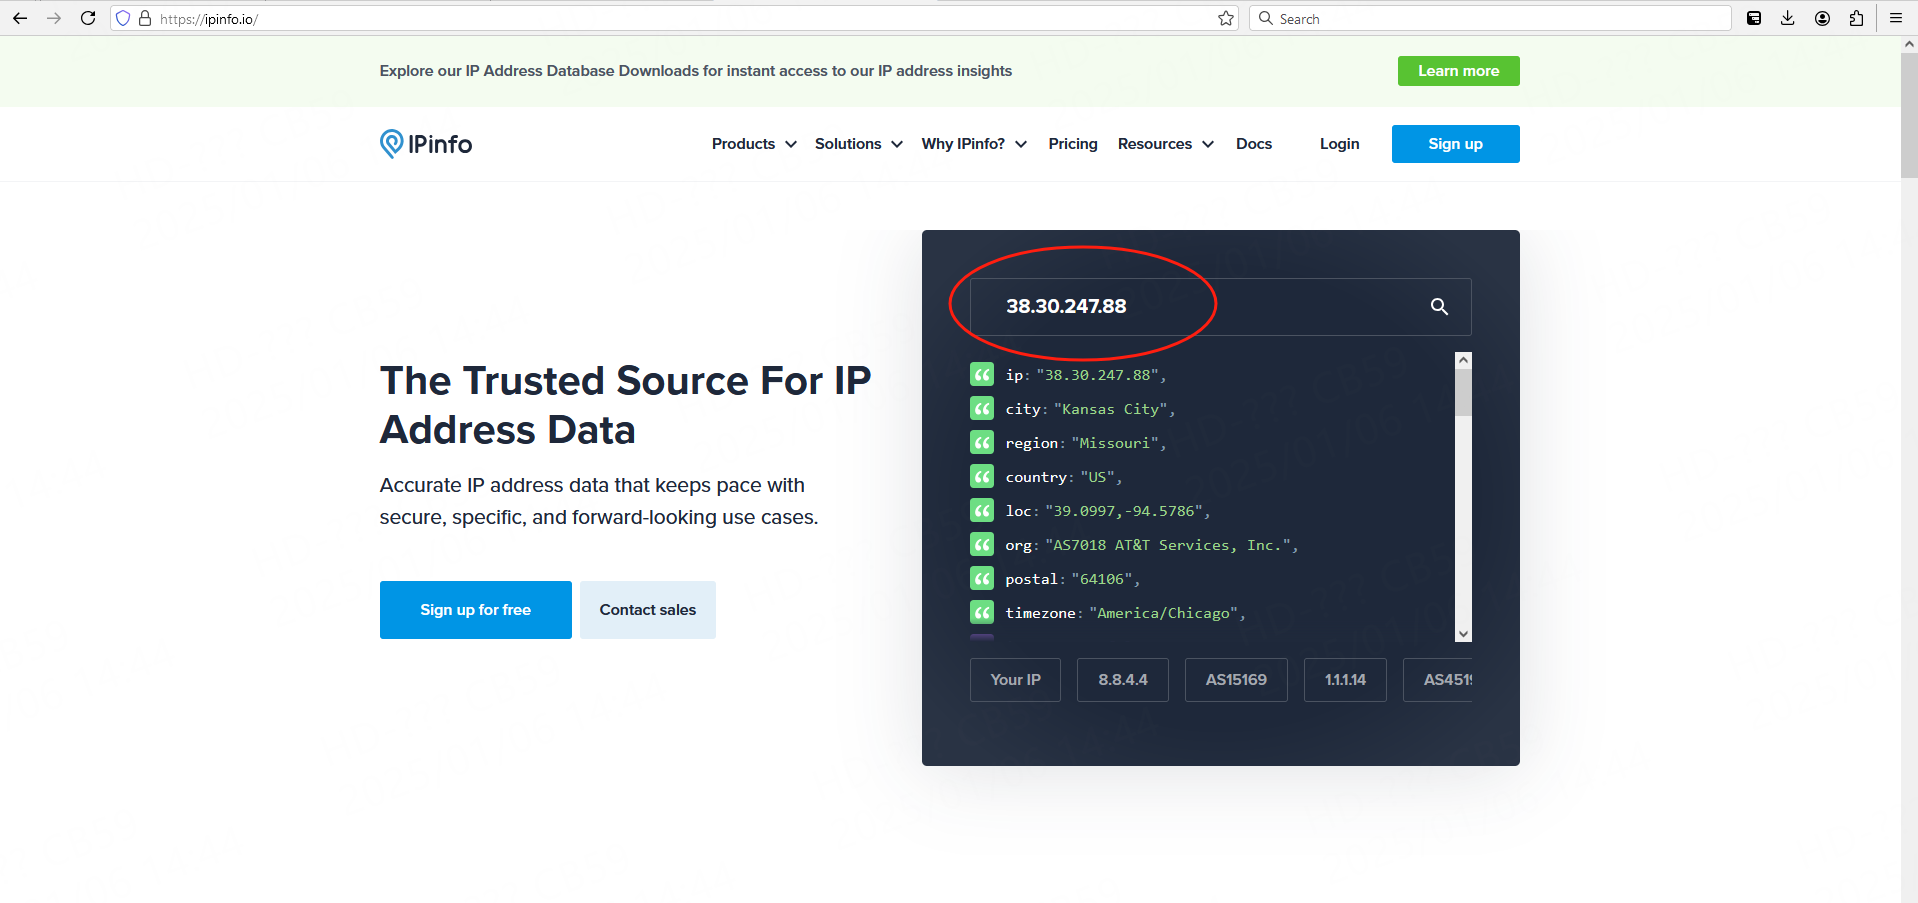Viewport: 1918px width, 903px height.
Task: Expand the Solutions dropdown menu
Action: [x=858, y=144]
